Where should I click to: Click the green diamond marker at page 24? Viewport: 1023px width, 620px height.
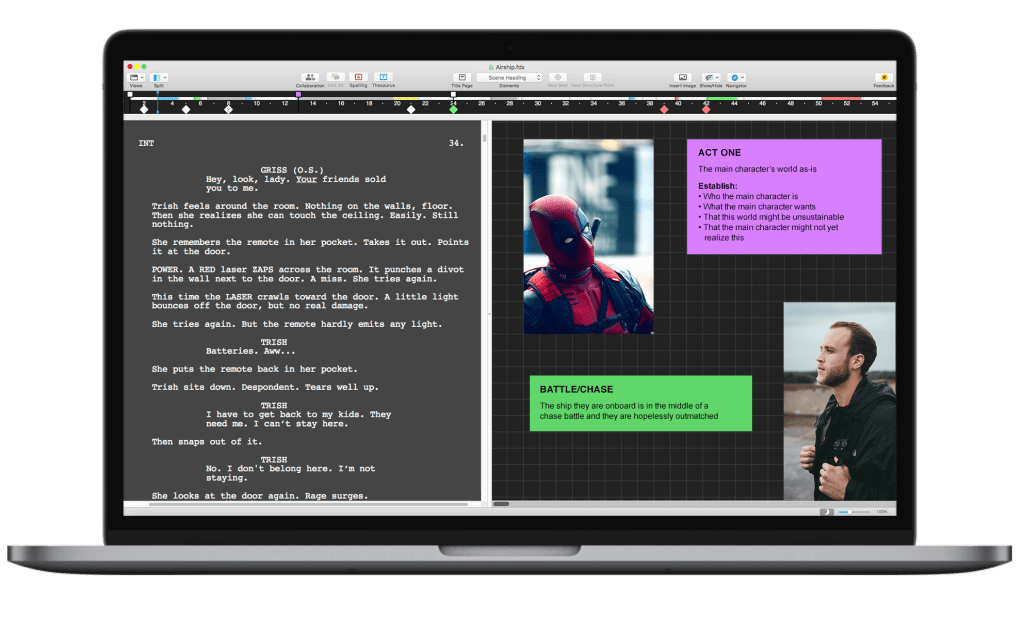coord(453,109)
